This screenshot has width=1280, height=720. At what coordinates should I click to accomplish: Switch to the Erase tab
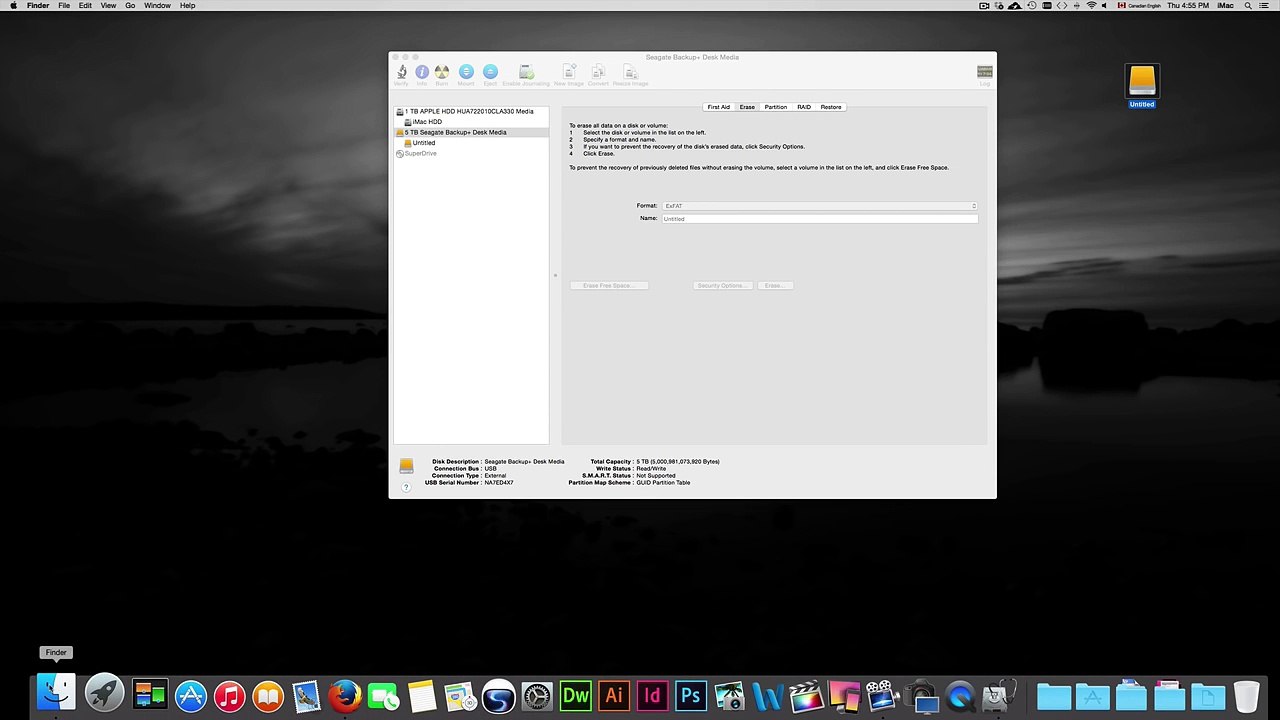(747, 107)
